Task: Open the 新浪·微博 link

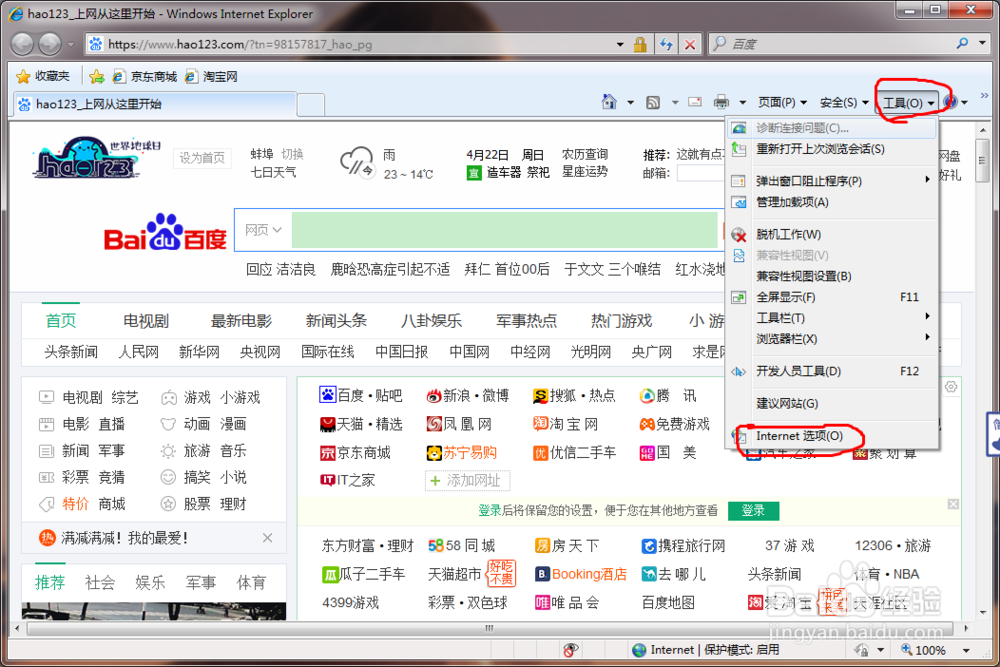Action: click(x=467, y=396)
